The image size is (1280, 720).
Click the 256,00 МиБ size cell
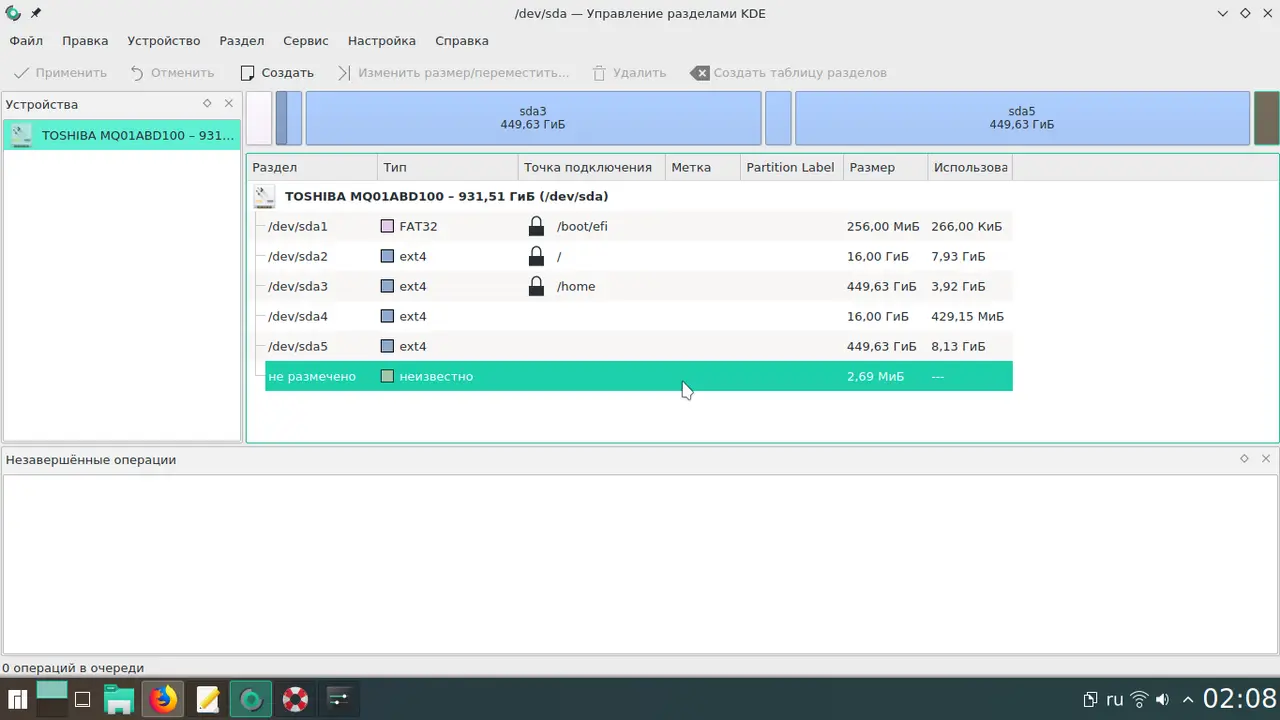[x=881, y=226]
